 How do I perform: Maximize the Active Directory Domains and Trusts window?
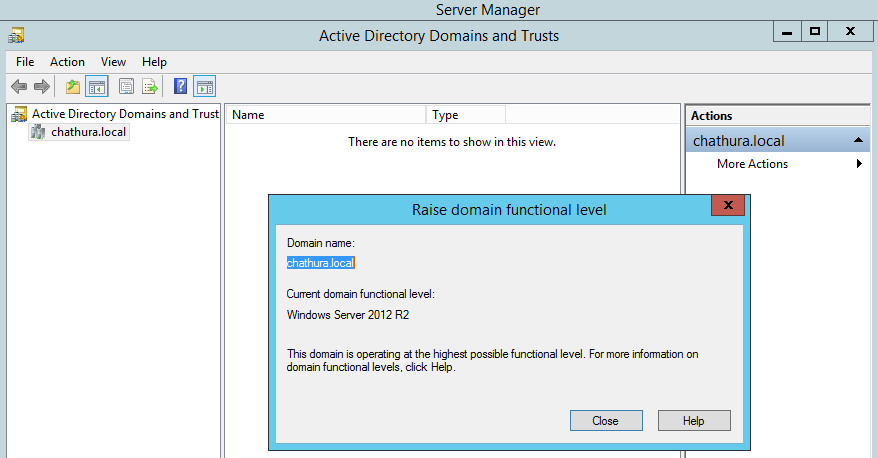coord(815,32)
